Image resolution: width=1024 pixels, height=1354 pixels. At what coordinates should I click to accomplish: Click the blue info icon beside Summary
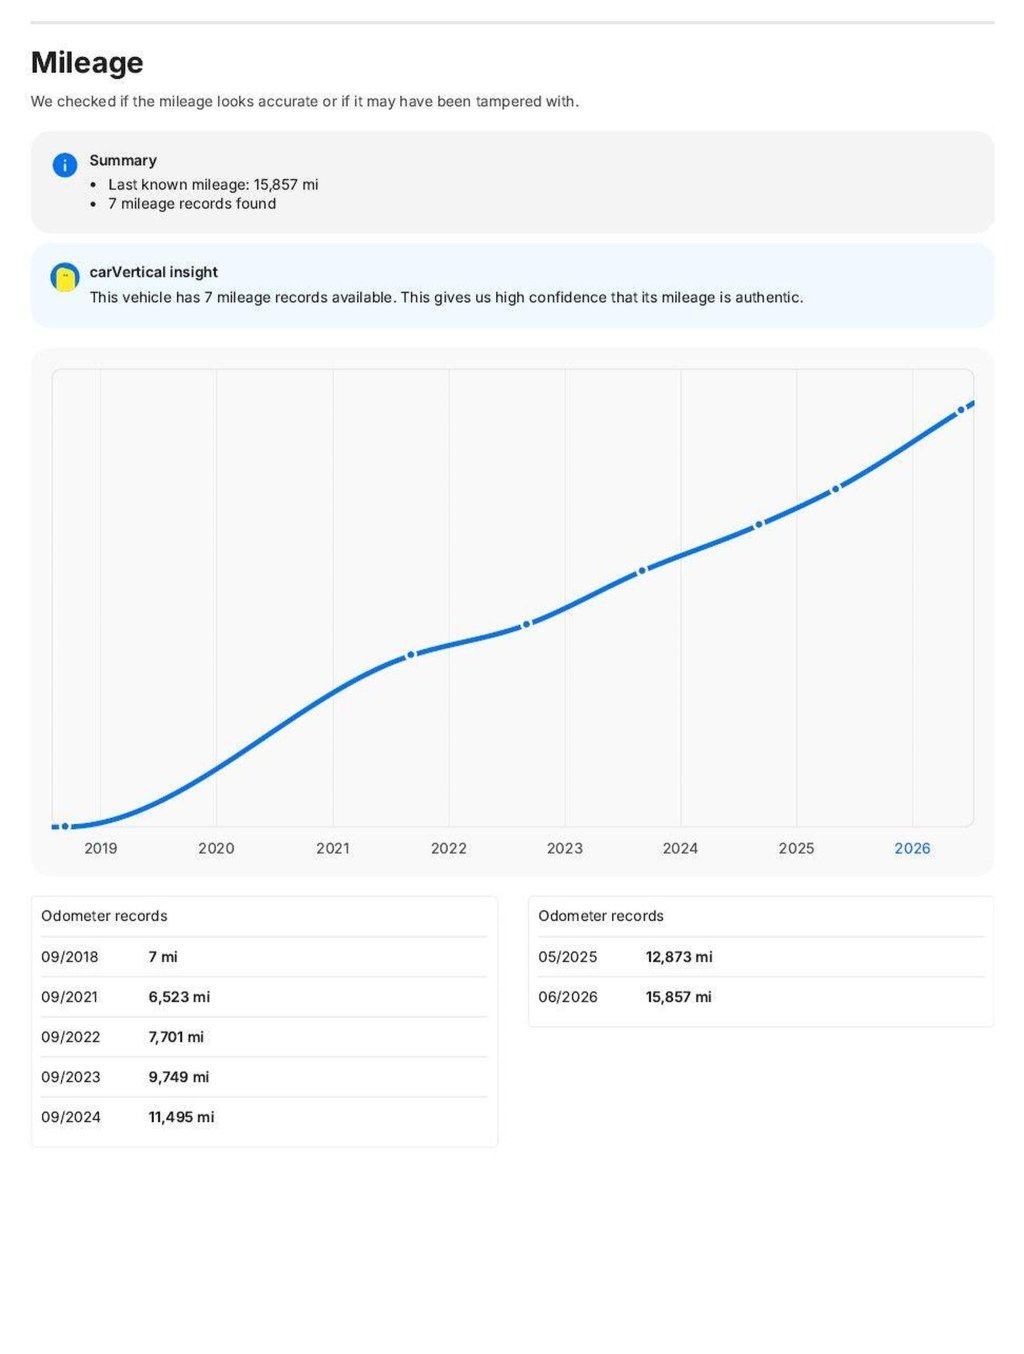point(65,165)
